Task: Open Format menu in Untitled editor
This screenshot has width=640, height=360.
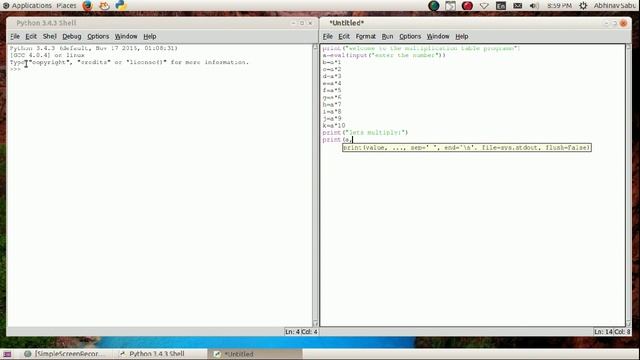Action: (366, 36)
